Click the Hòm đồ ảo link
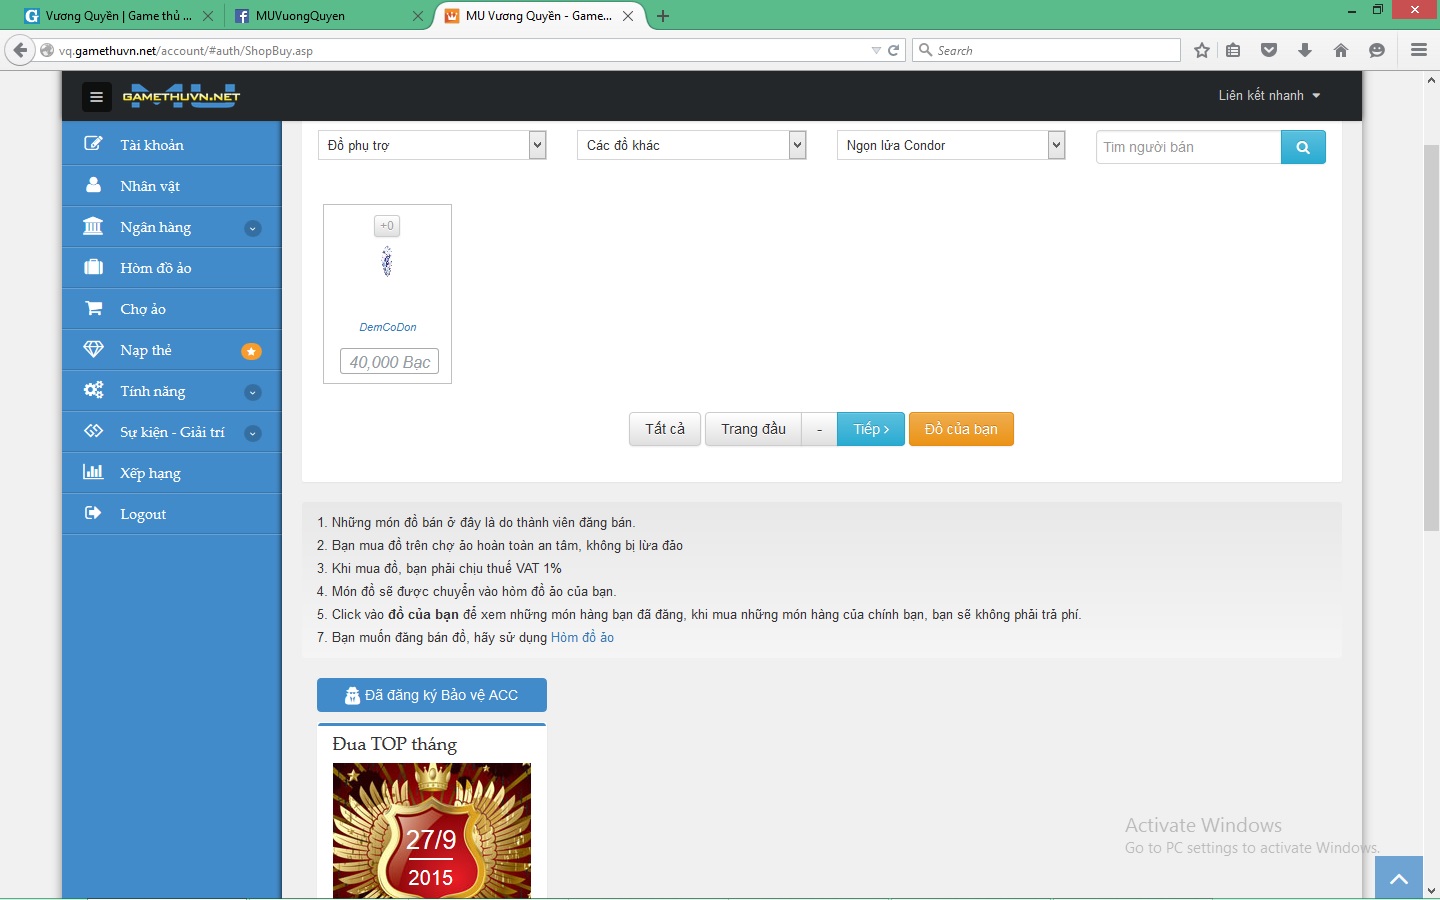The width and height of the screenshot is (1440, 900). [x=582, y=637]
